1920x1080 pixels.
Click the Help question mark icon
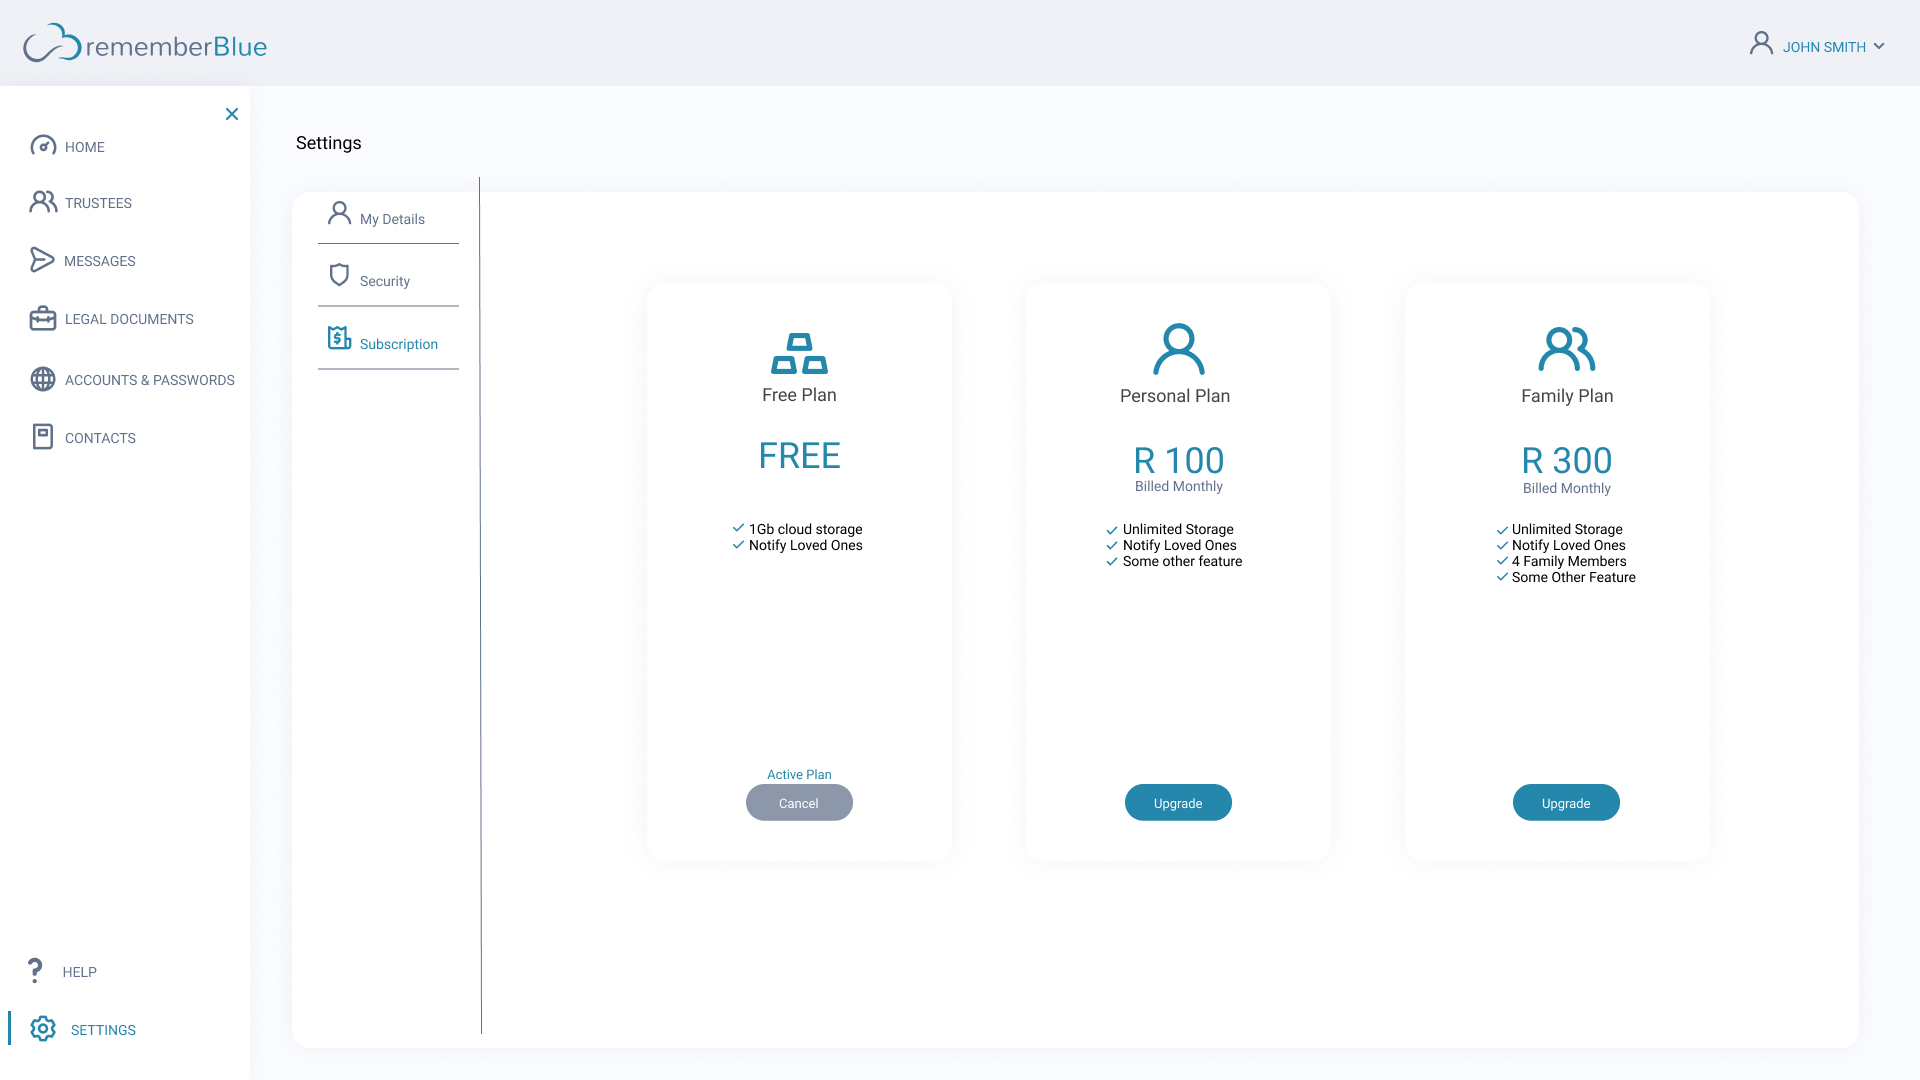[x=35, y=970]
